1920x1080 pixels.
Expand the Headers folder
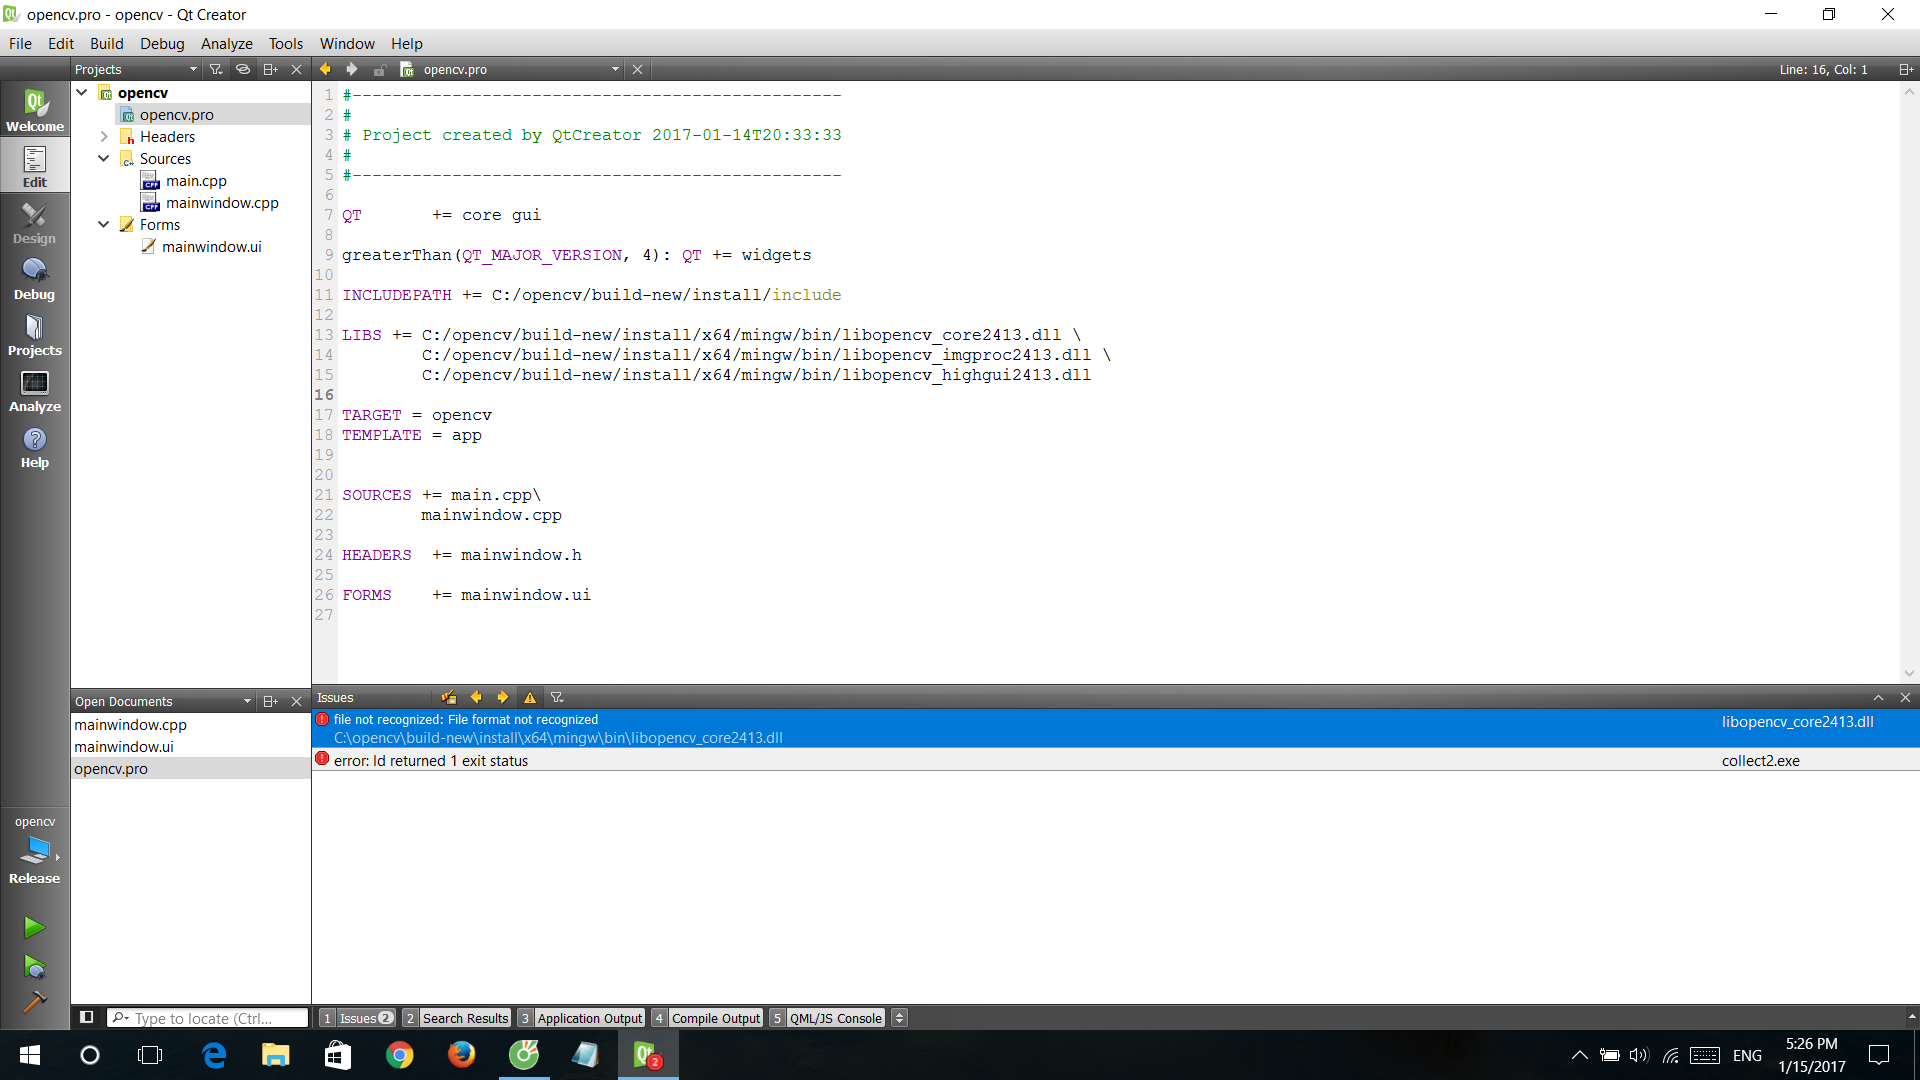(x=104, y=136)
